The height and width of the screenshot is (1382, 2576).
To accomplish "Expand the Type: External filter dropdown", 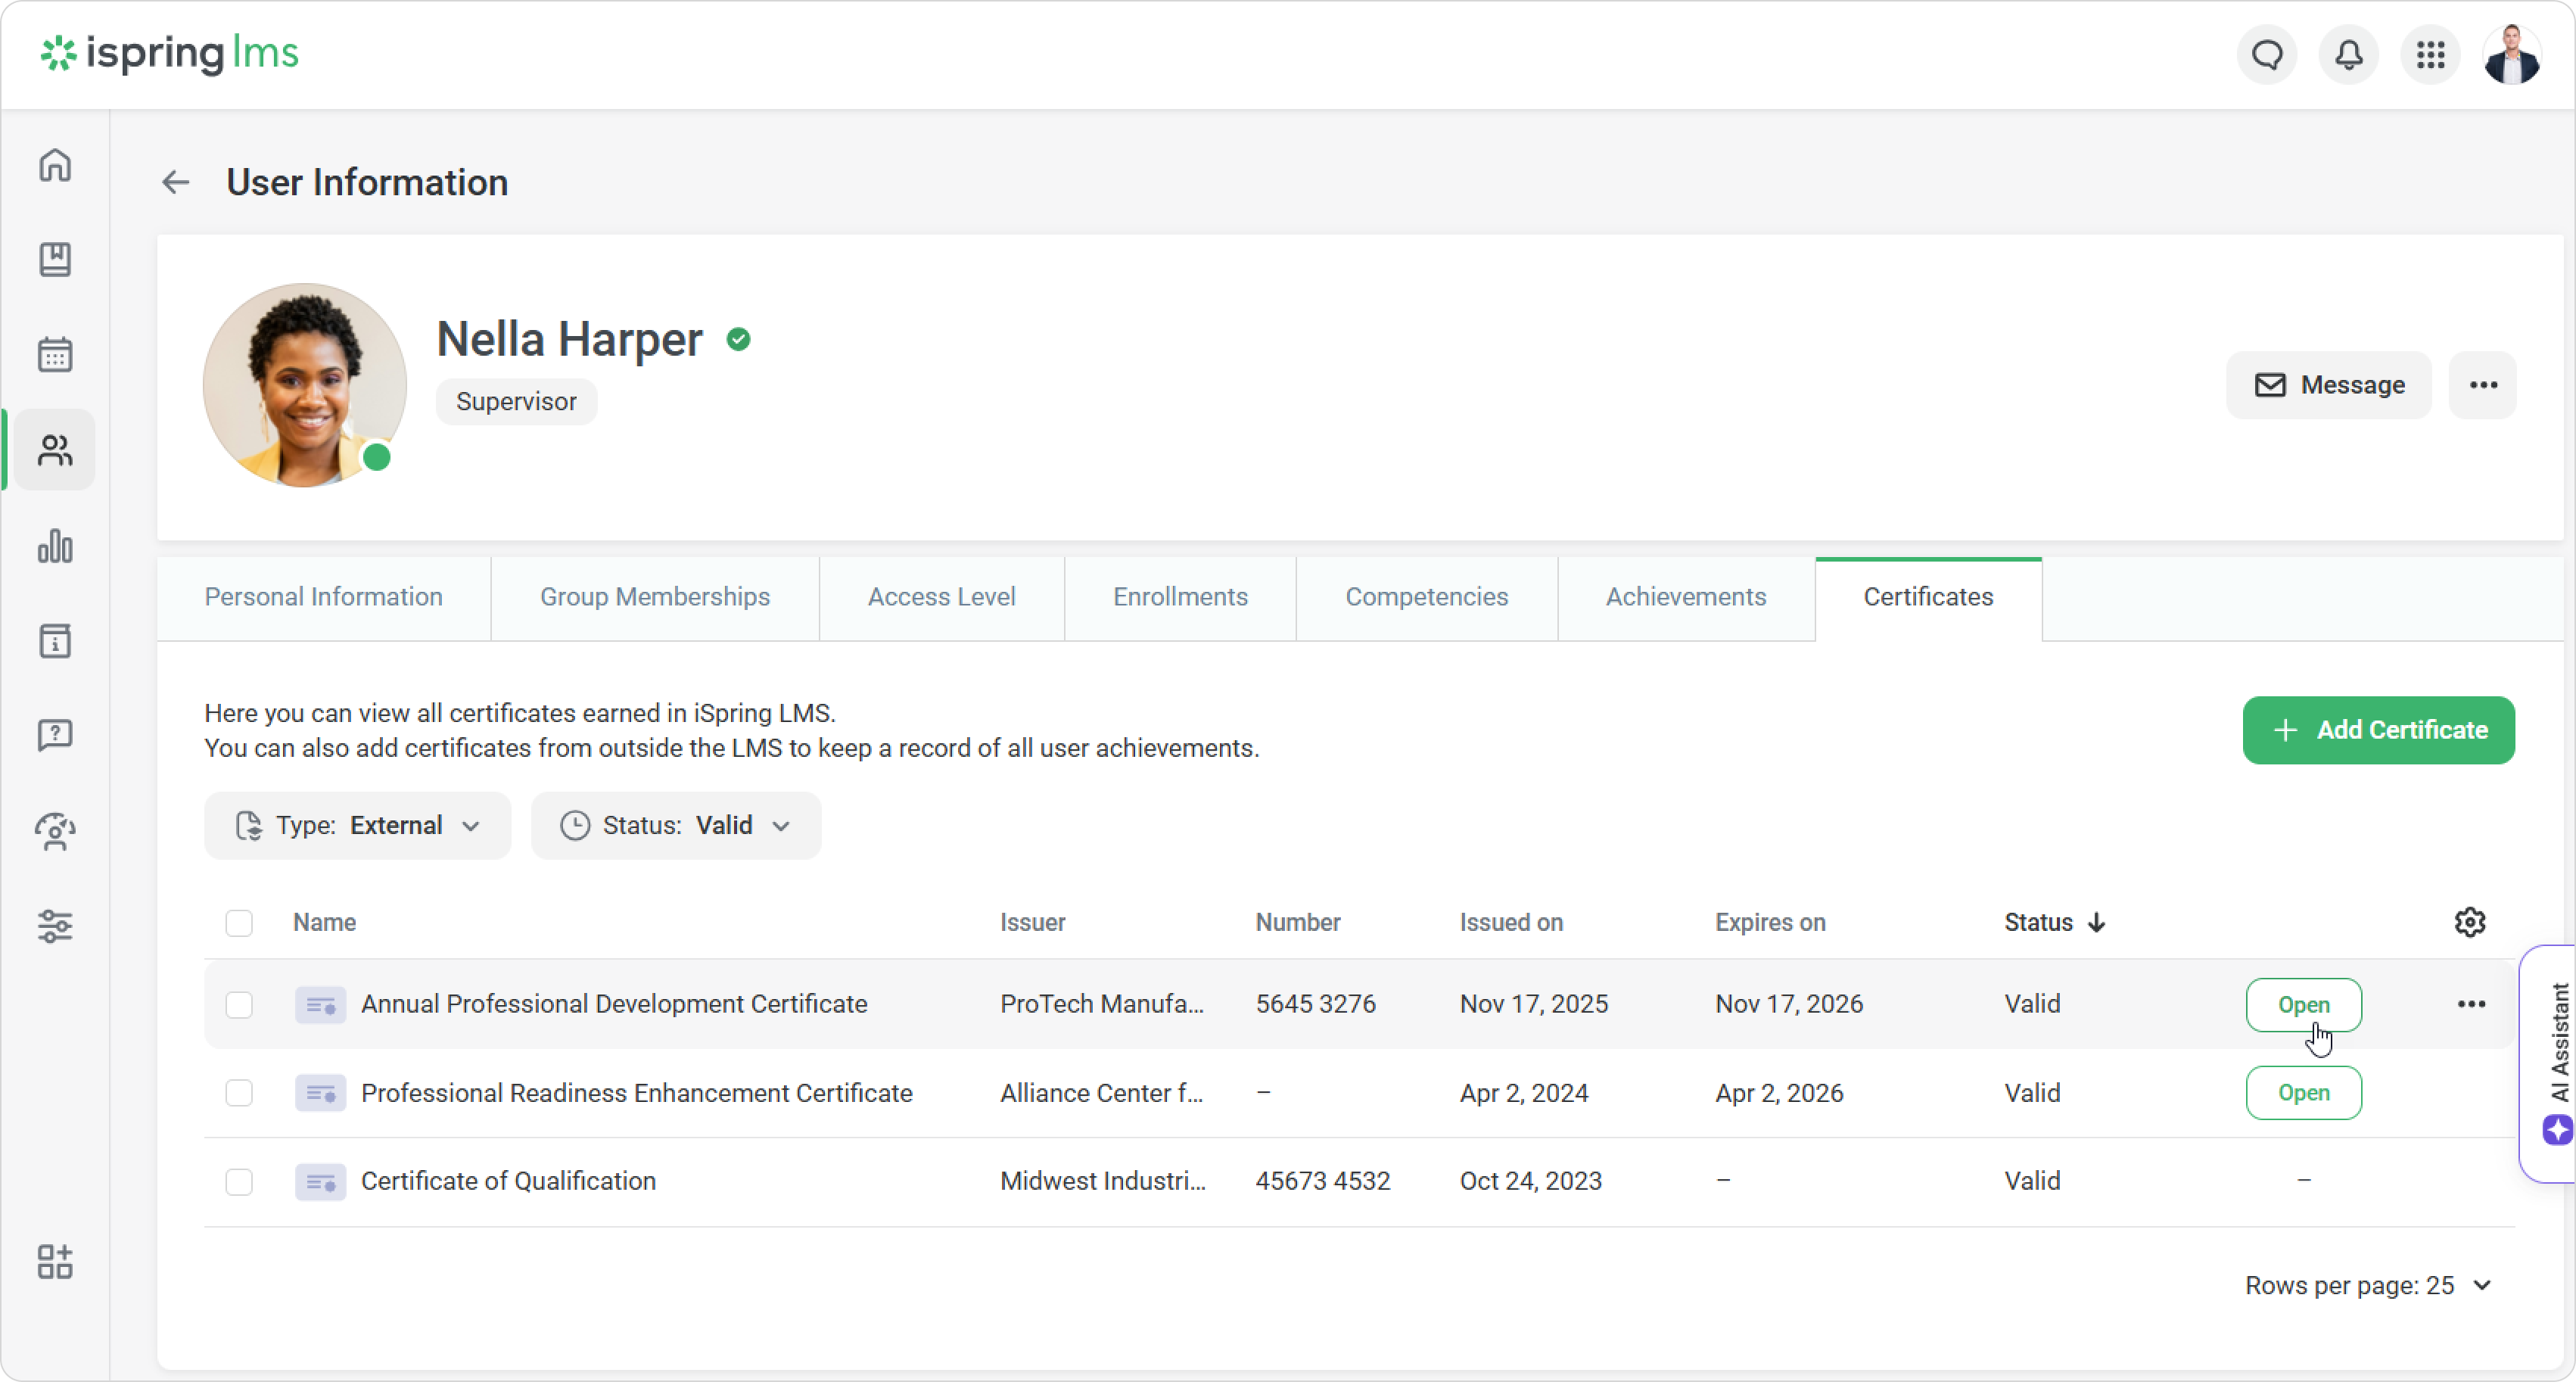I will (x=357, y=826).
